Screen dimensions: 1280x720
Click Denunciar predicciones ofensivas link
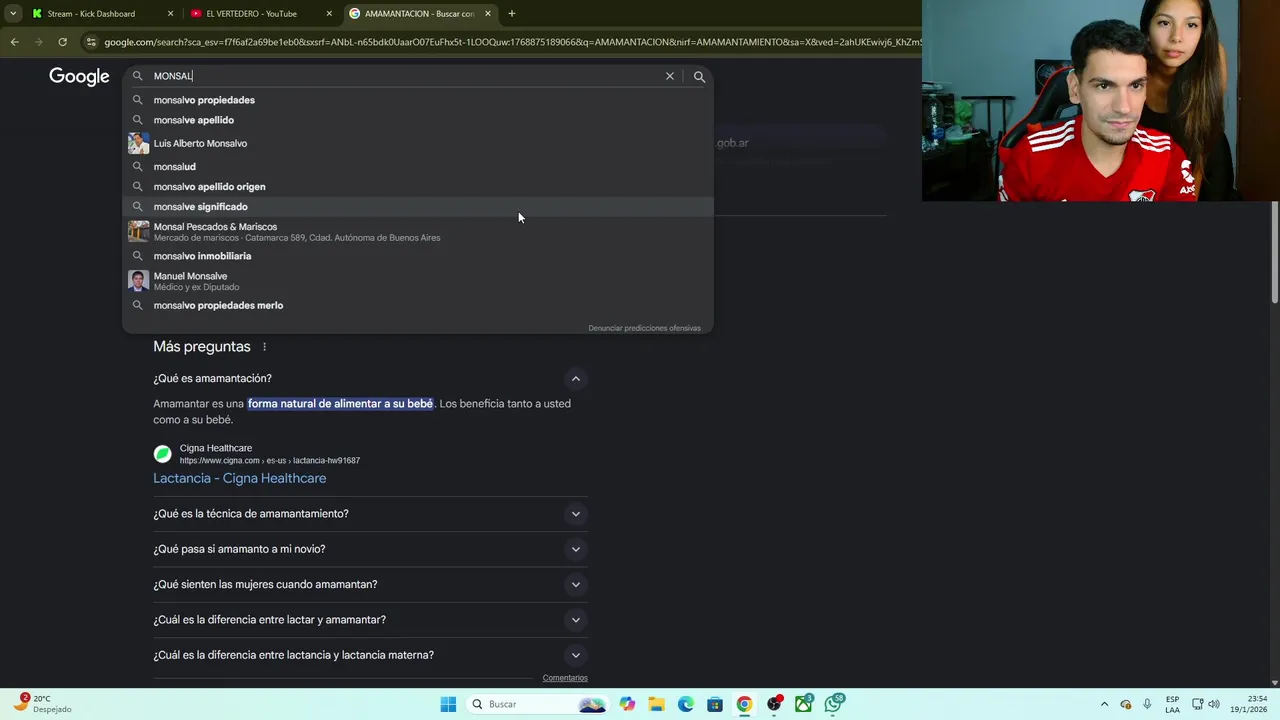(644, 328)
